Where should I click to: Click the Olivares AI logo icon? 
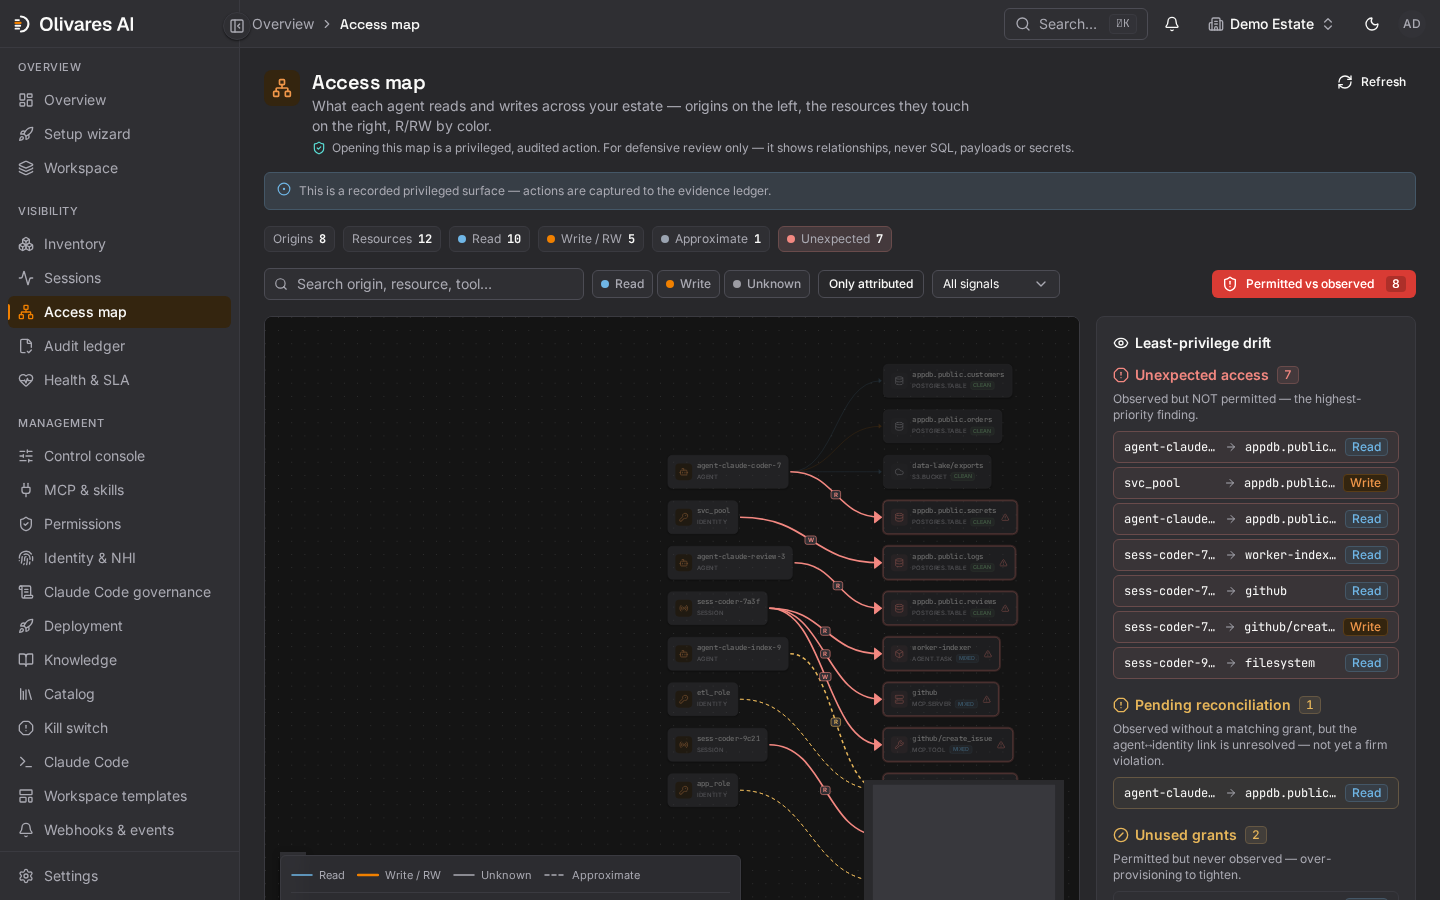click(x=22, y=24)
